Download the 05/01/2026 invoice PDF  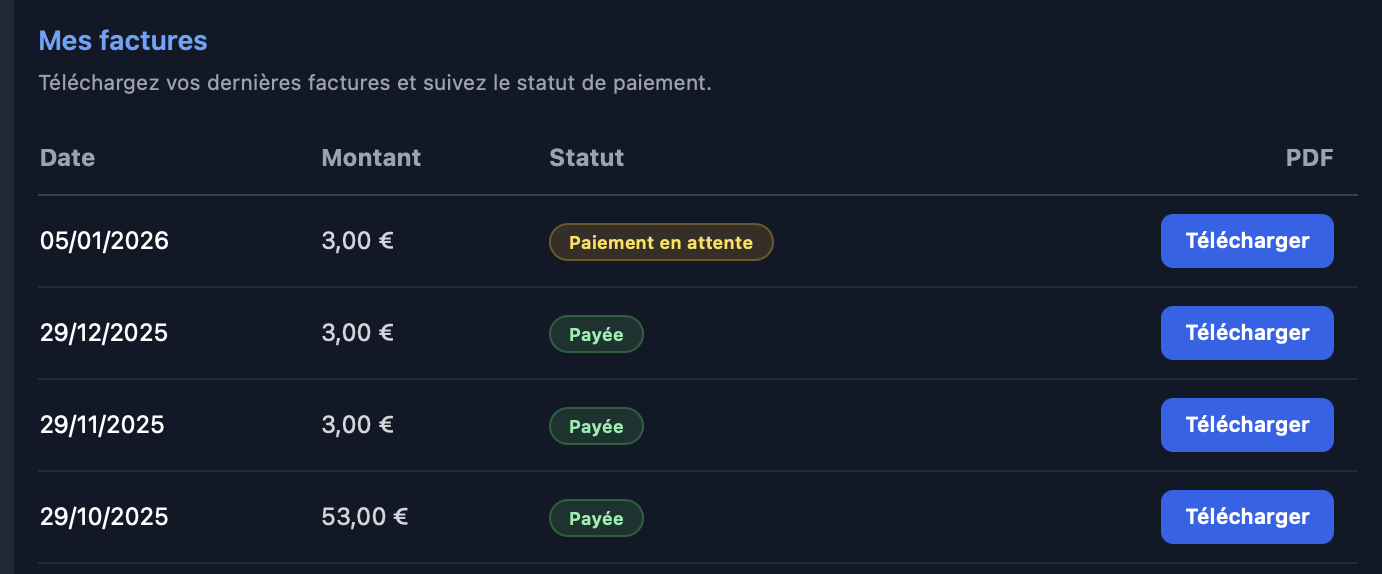click(1246, 241)
